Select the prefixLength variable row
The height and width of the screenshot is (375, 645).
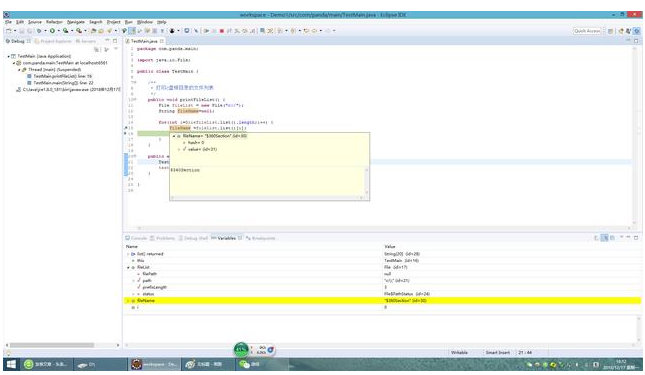(x=382, y=287)
